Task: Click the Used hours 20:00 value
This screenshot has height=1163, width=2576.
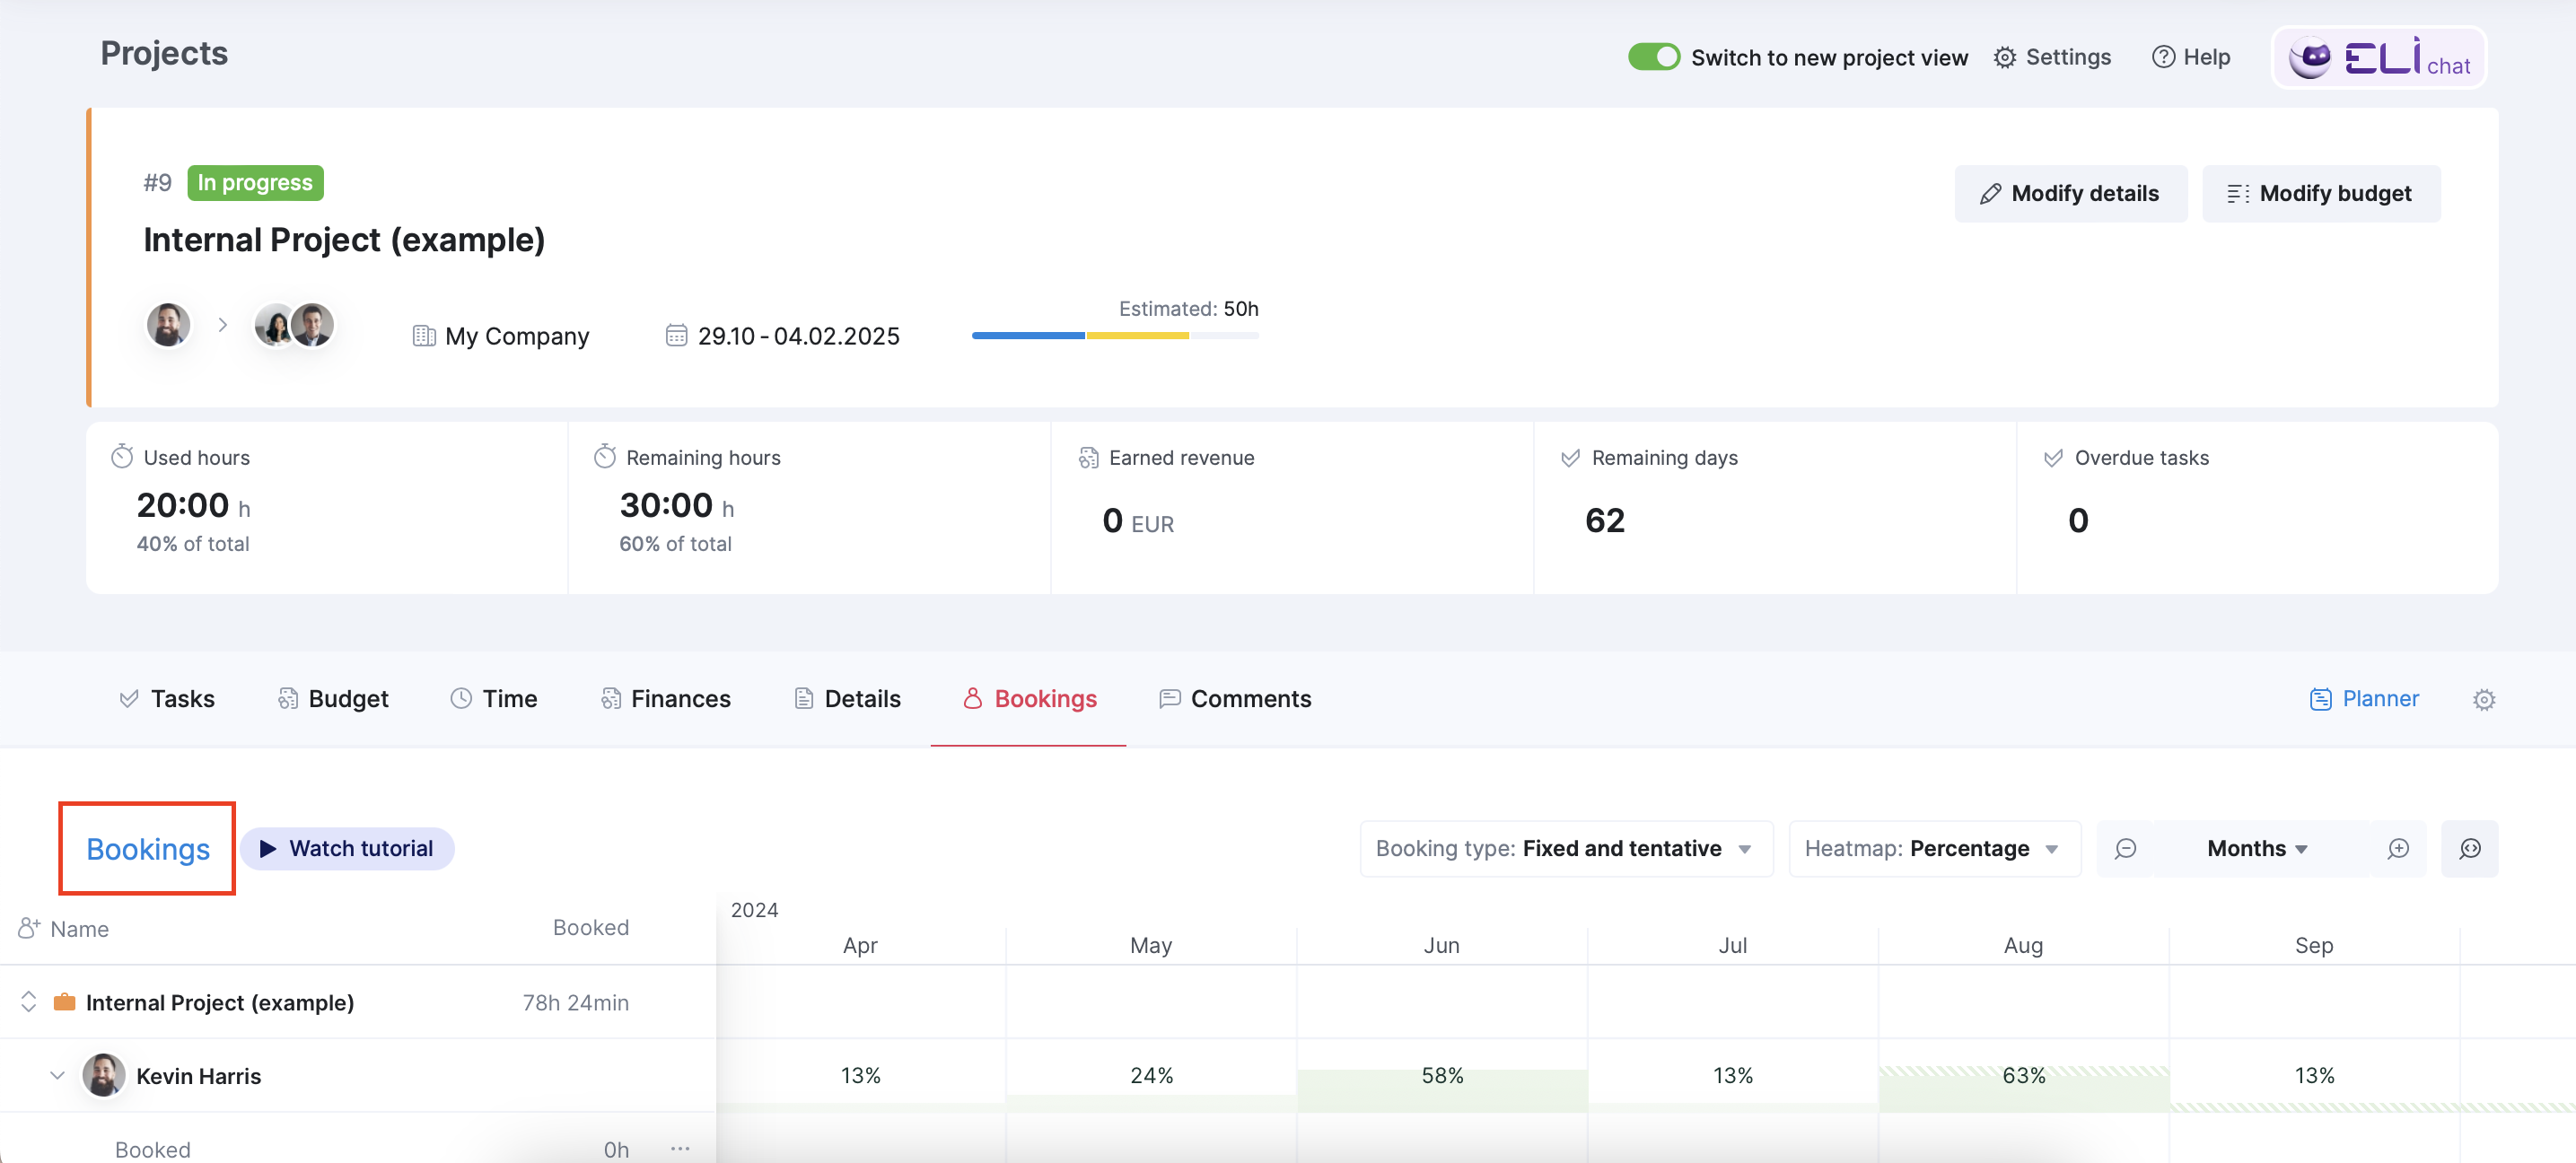Action: [183, 505]
